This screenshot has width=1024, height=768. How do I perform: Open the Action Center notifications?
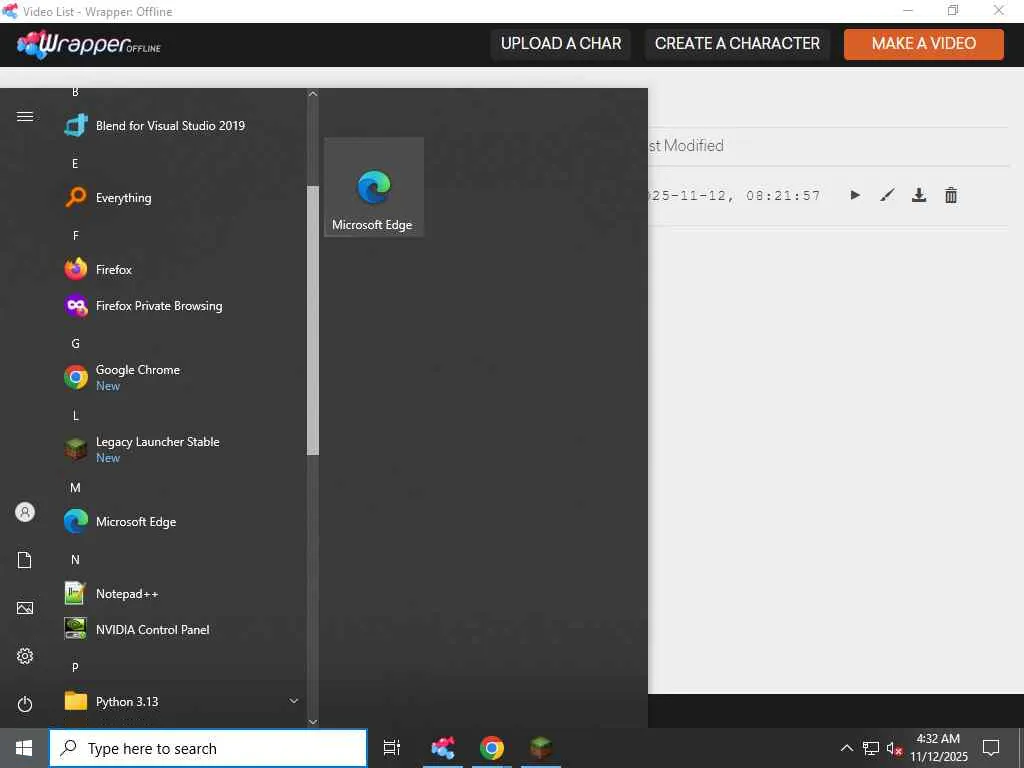[x=991, y=748]
